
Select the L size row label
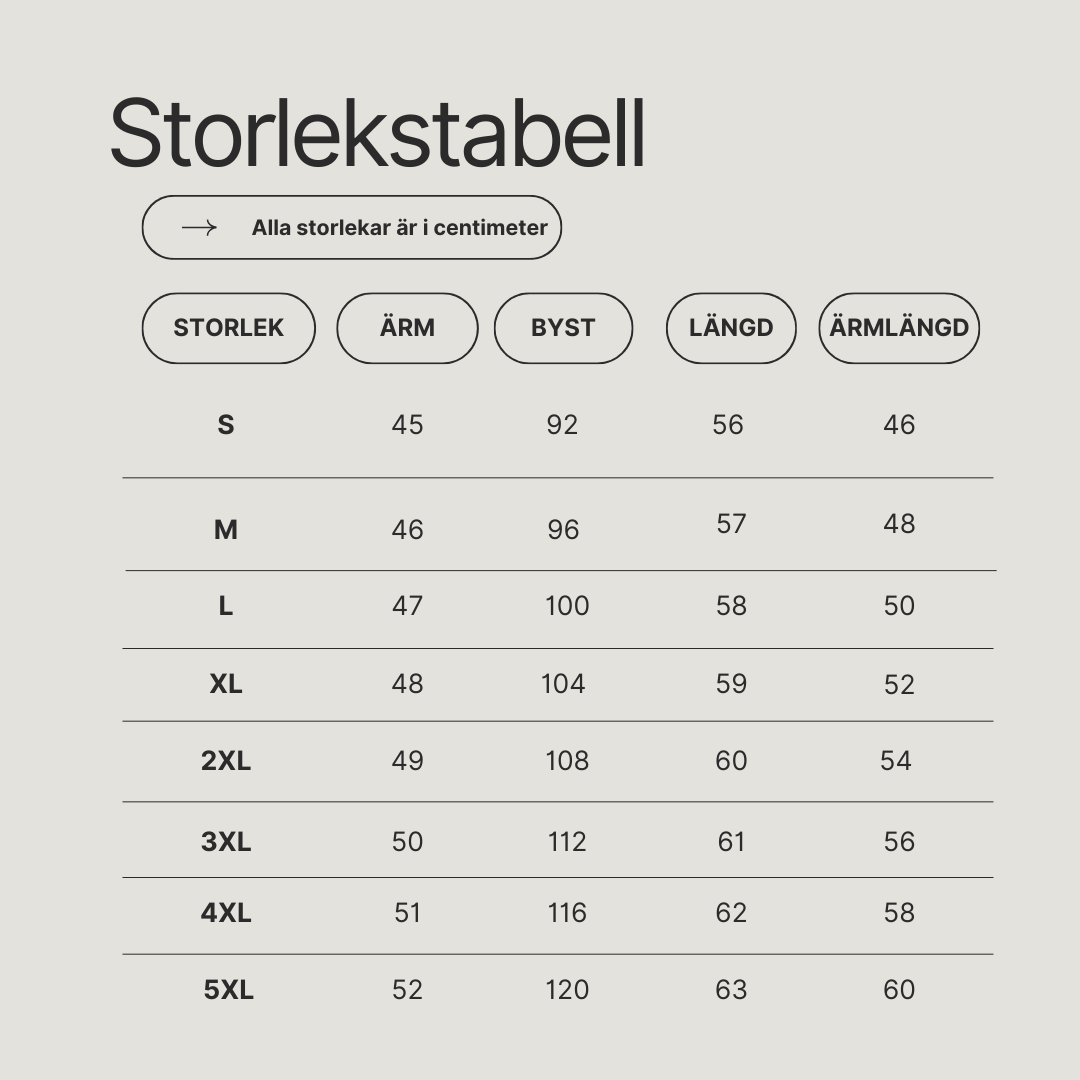click(x=226, y=606)
